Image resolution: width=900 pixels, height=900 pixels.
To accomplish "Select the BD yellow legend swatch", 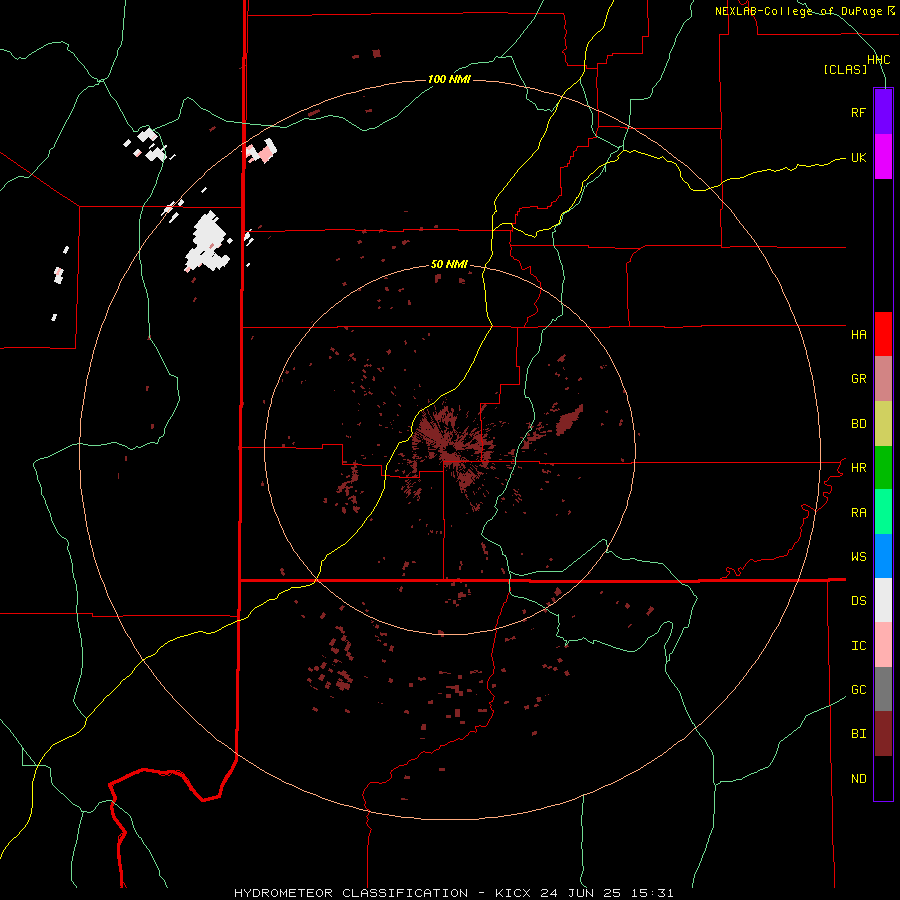I will 883,423.
